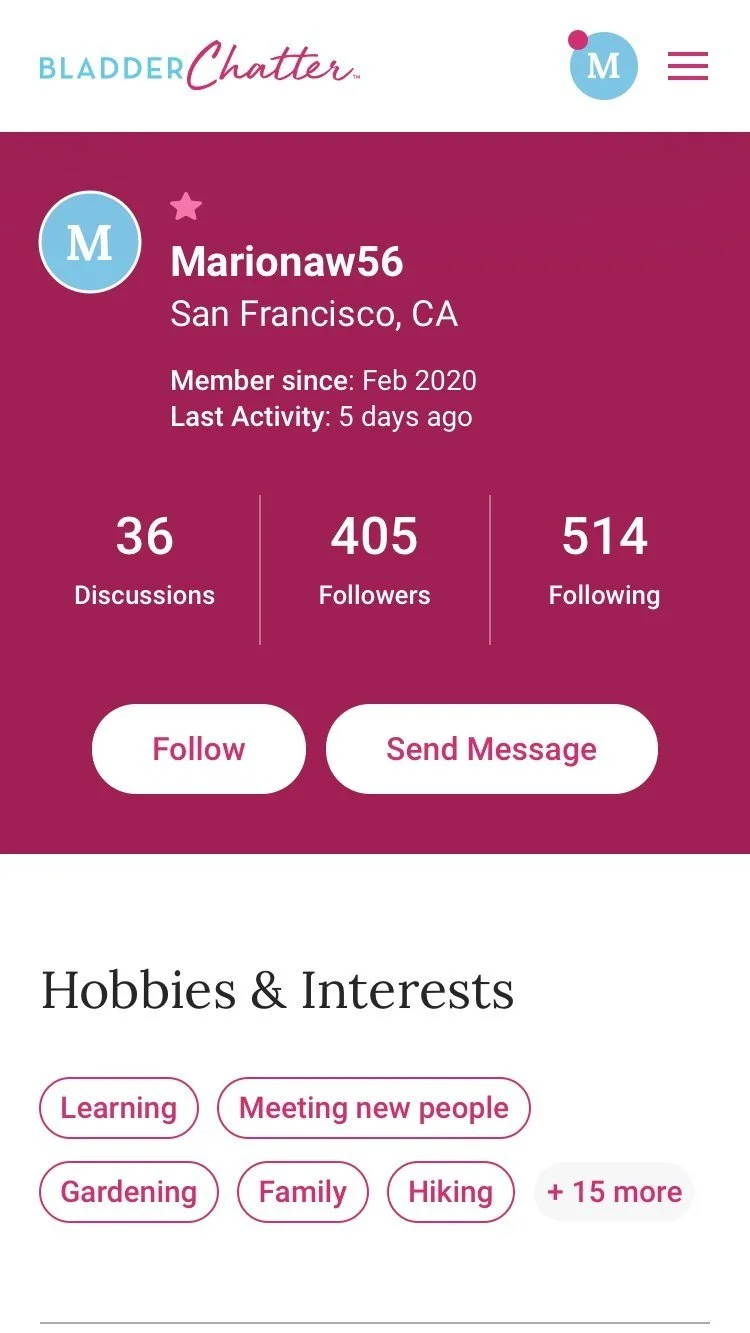The width and height of the screenshot is (750, 1333).
Task: Click the pink notification dot on avatar
Action: tap(577, 40)
